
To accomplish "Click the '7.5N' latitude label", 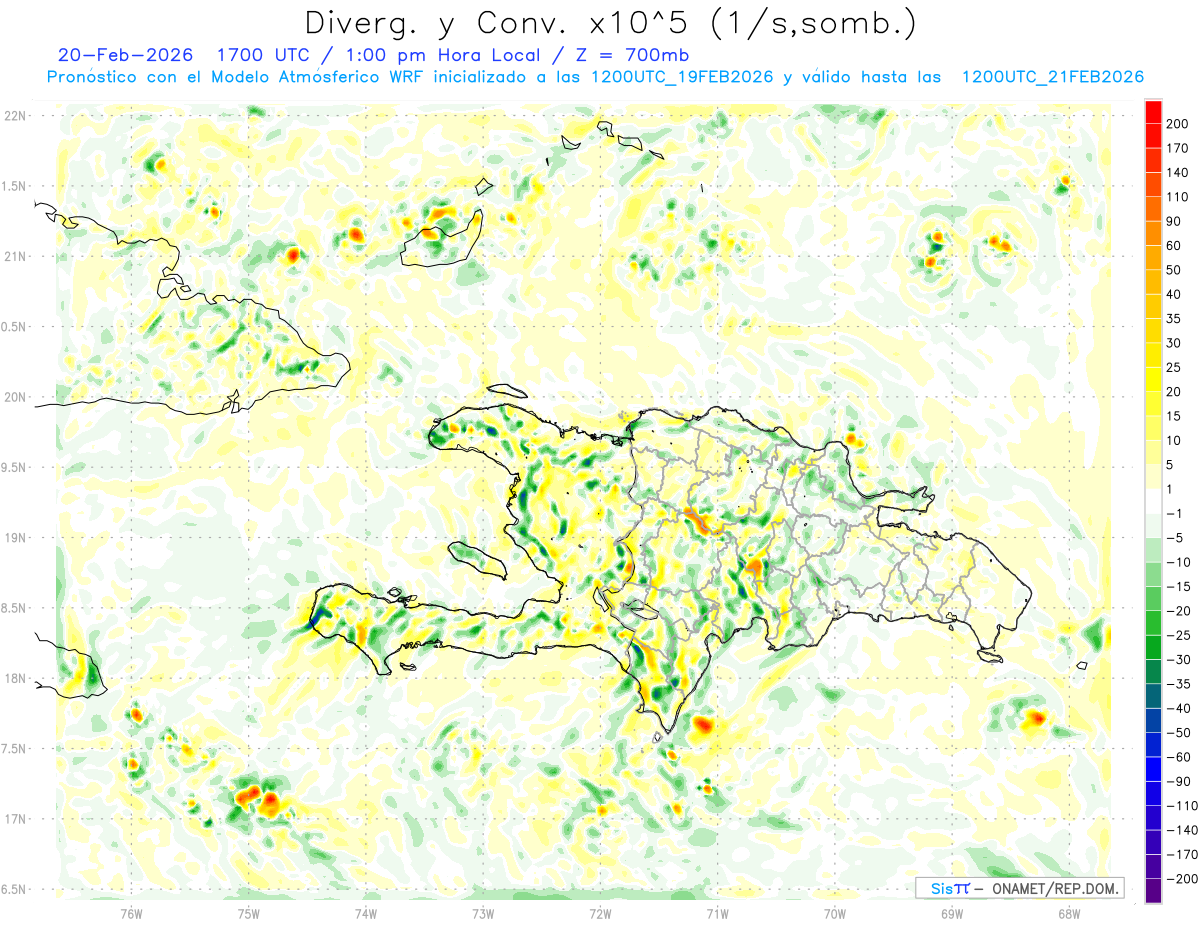I will point(15,748).
